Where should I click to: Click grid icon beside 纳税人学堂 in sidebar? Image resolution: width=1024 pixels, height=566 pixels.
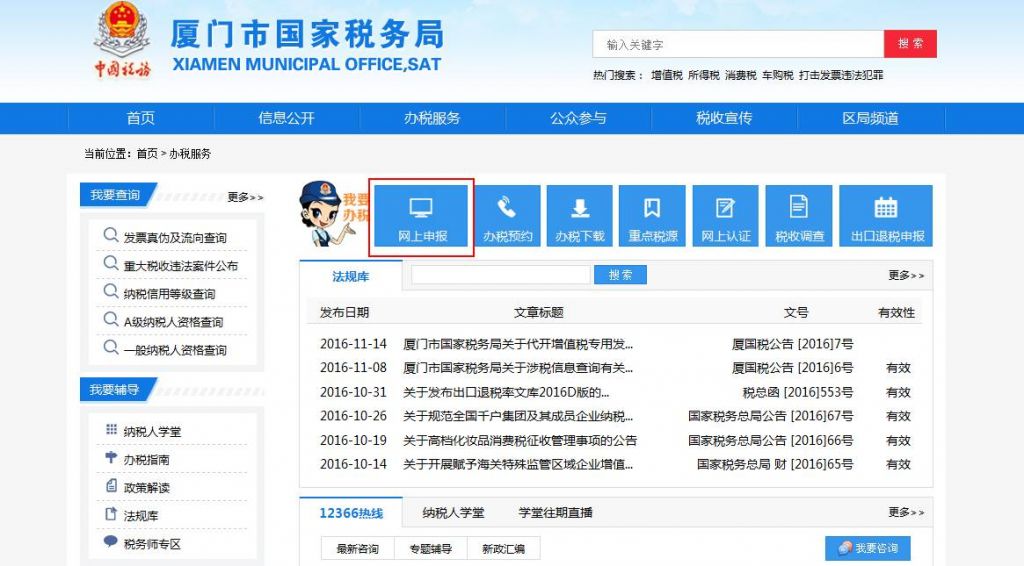click(111, 430)
